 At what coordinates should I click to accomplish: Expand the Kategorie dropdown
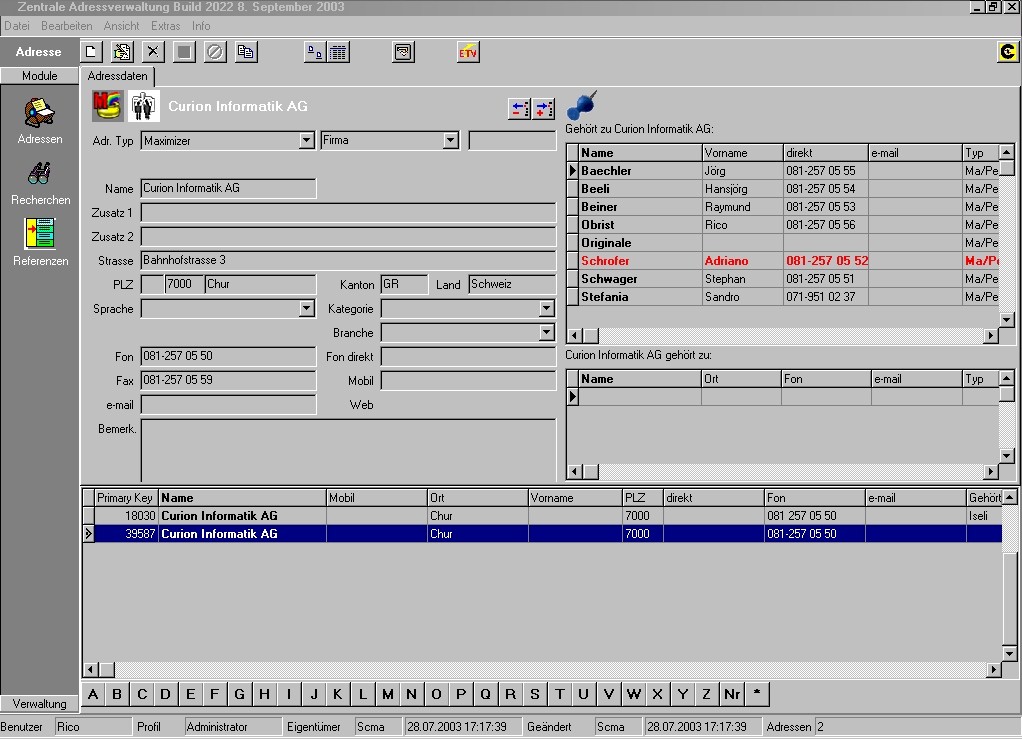[547, 308]
